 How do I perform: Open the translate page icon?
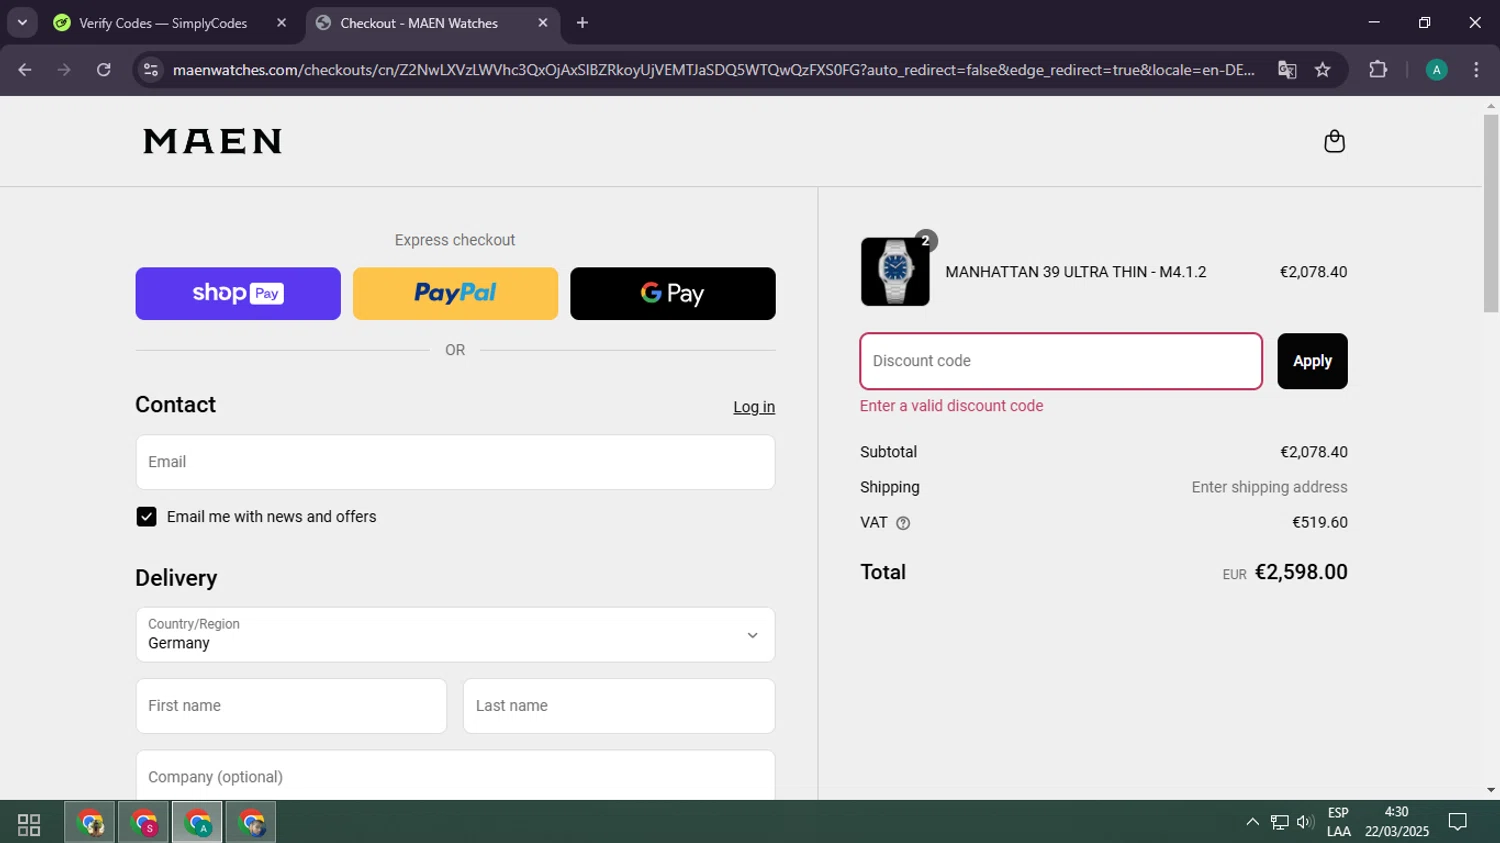(1287, 70)
